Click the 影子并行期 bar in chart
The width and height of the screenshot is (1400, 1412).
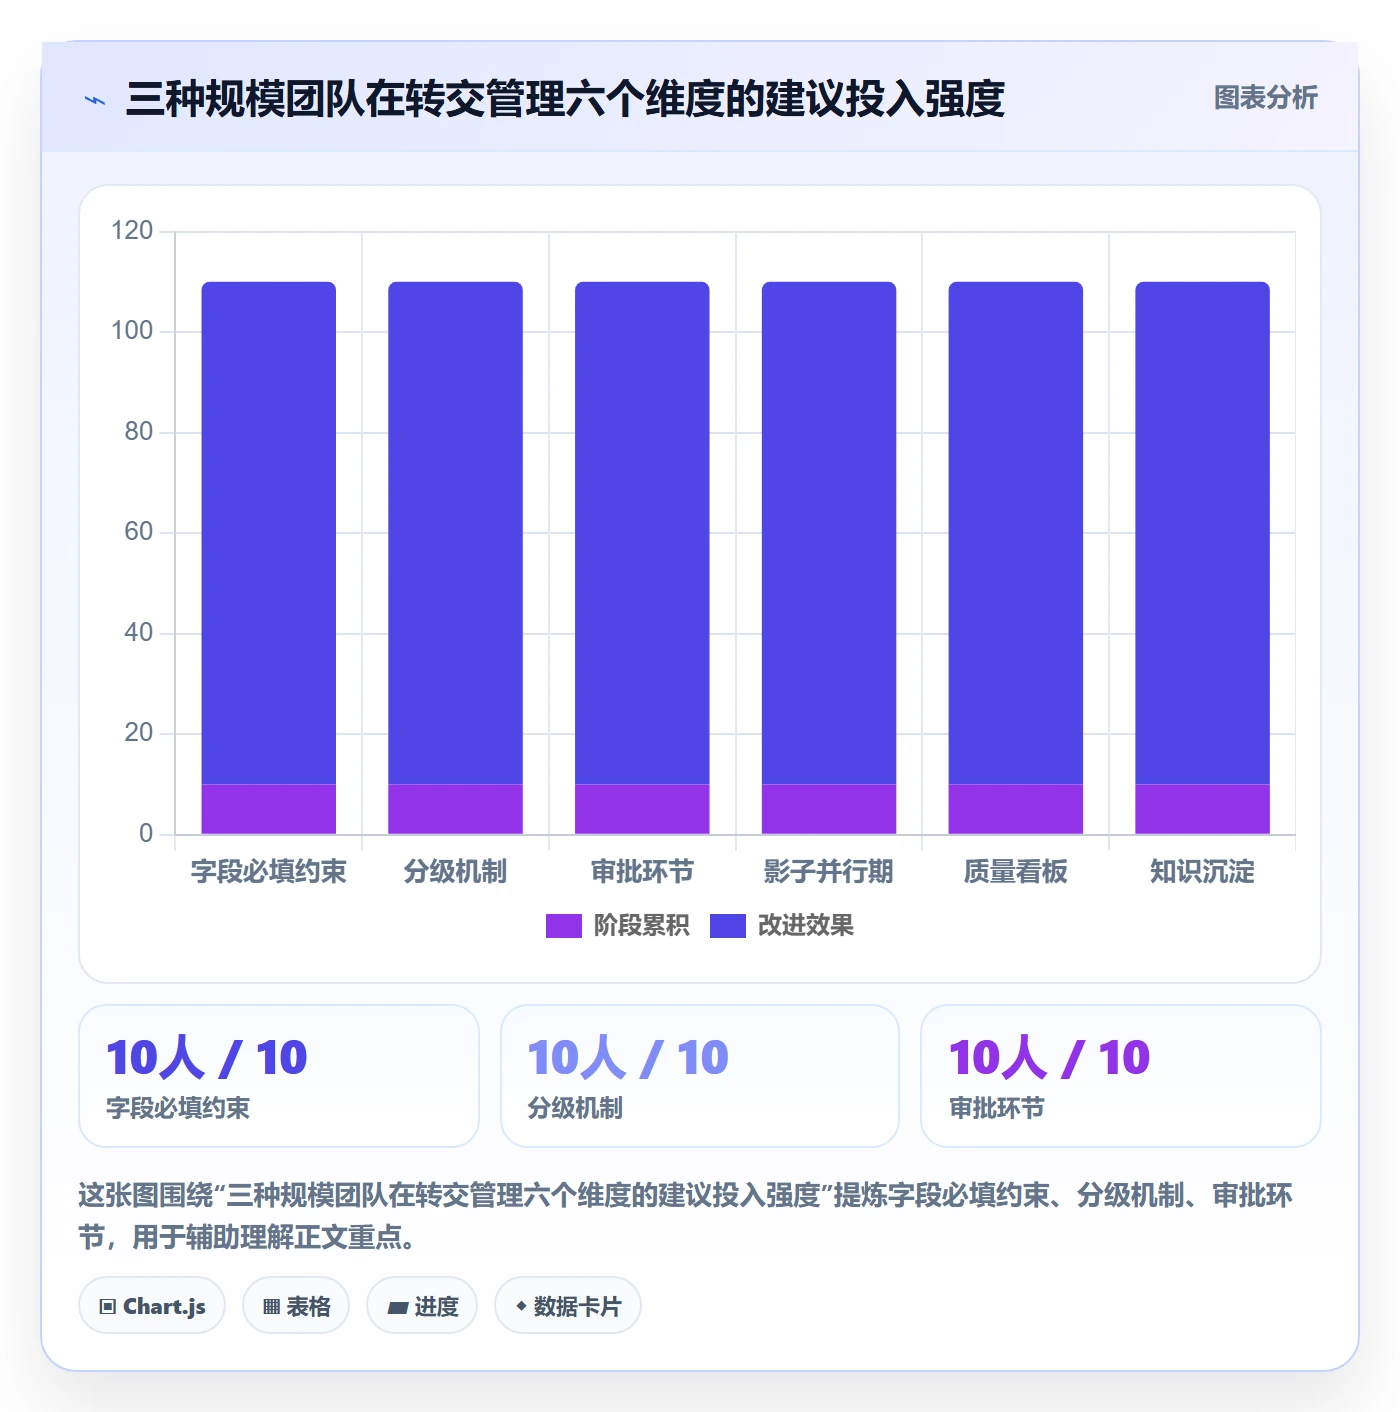click(x=829, y=558)
